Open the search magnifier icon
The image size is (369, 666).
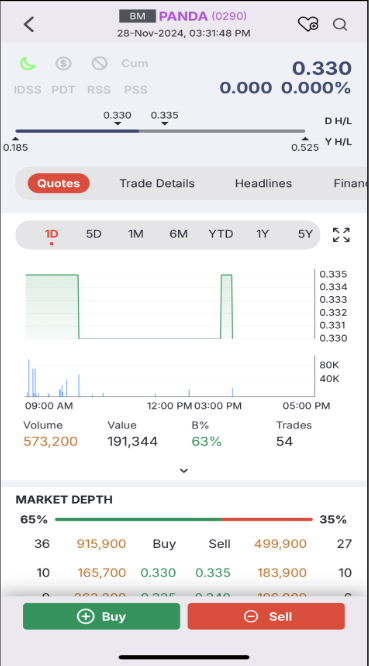point(340,24)
